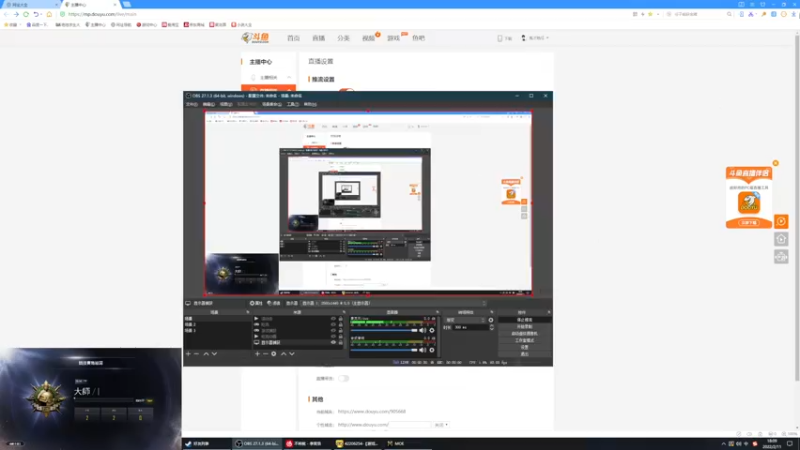Pop out the Scene Transitions dock panel
This screenshot has width=800, height=450.
tap(492, 312)
